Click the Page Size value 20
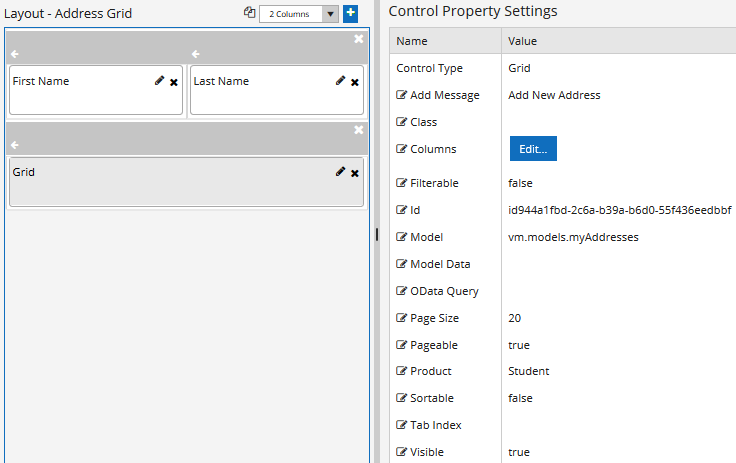 pyautogui.click(x=514, y=318)
